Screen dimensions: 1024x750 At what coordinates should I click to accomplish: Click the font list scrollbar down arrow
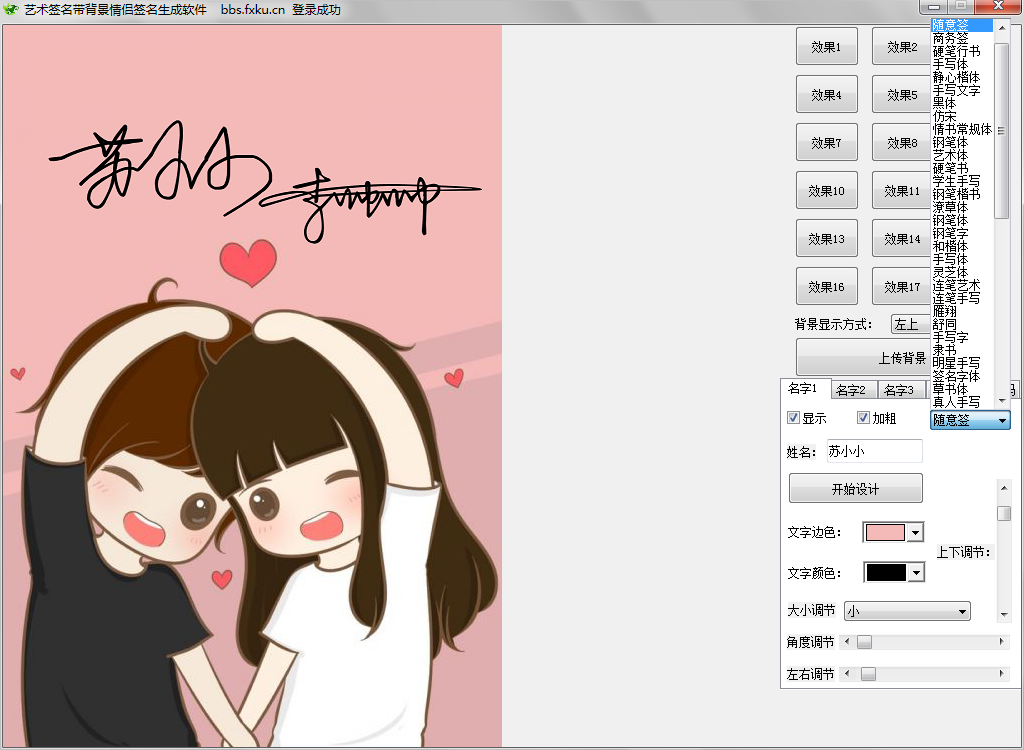tap(1002, 401)
